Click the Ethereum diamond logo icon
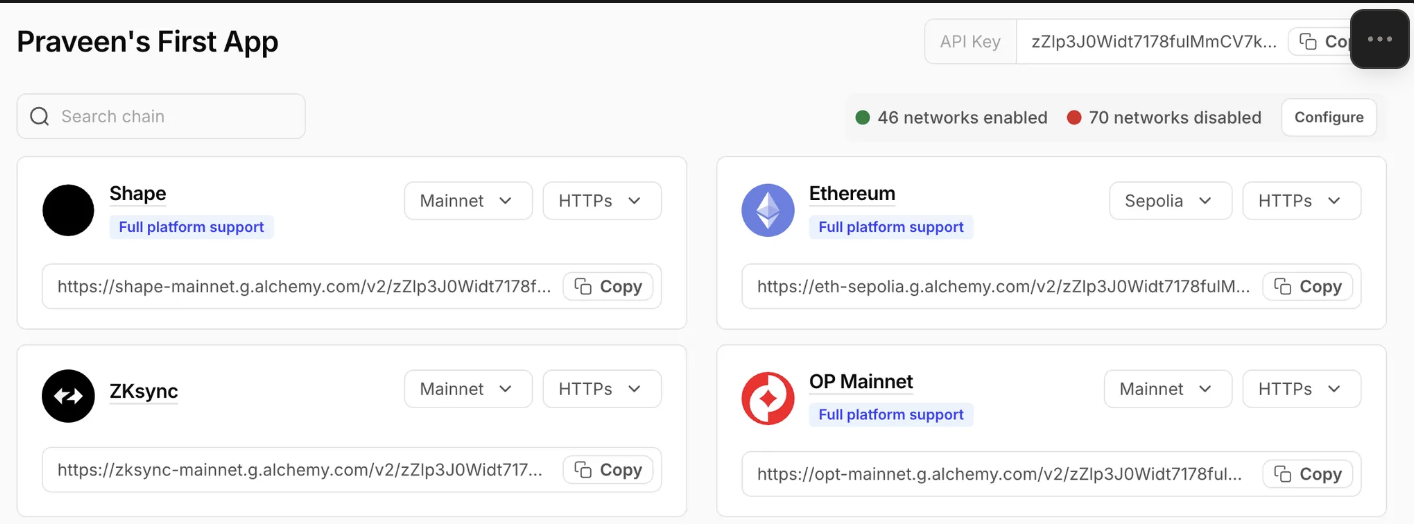This screenshot has width=1414, height=524. [767, 210]
